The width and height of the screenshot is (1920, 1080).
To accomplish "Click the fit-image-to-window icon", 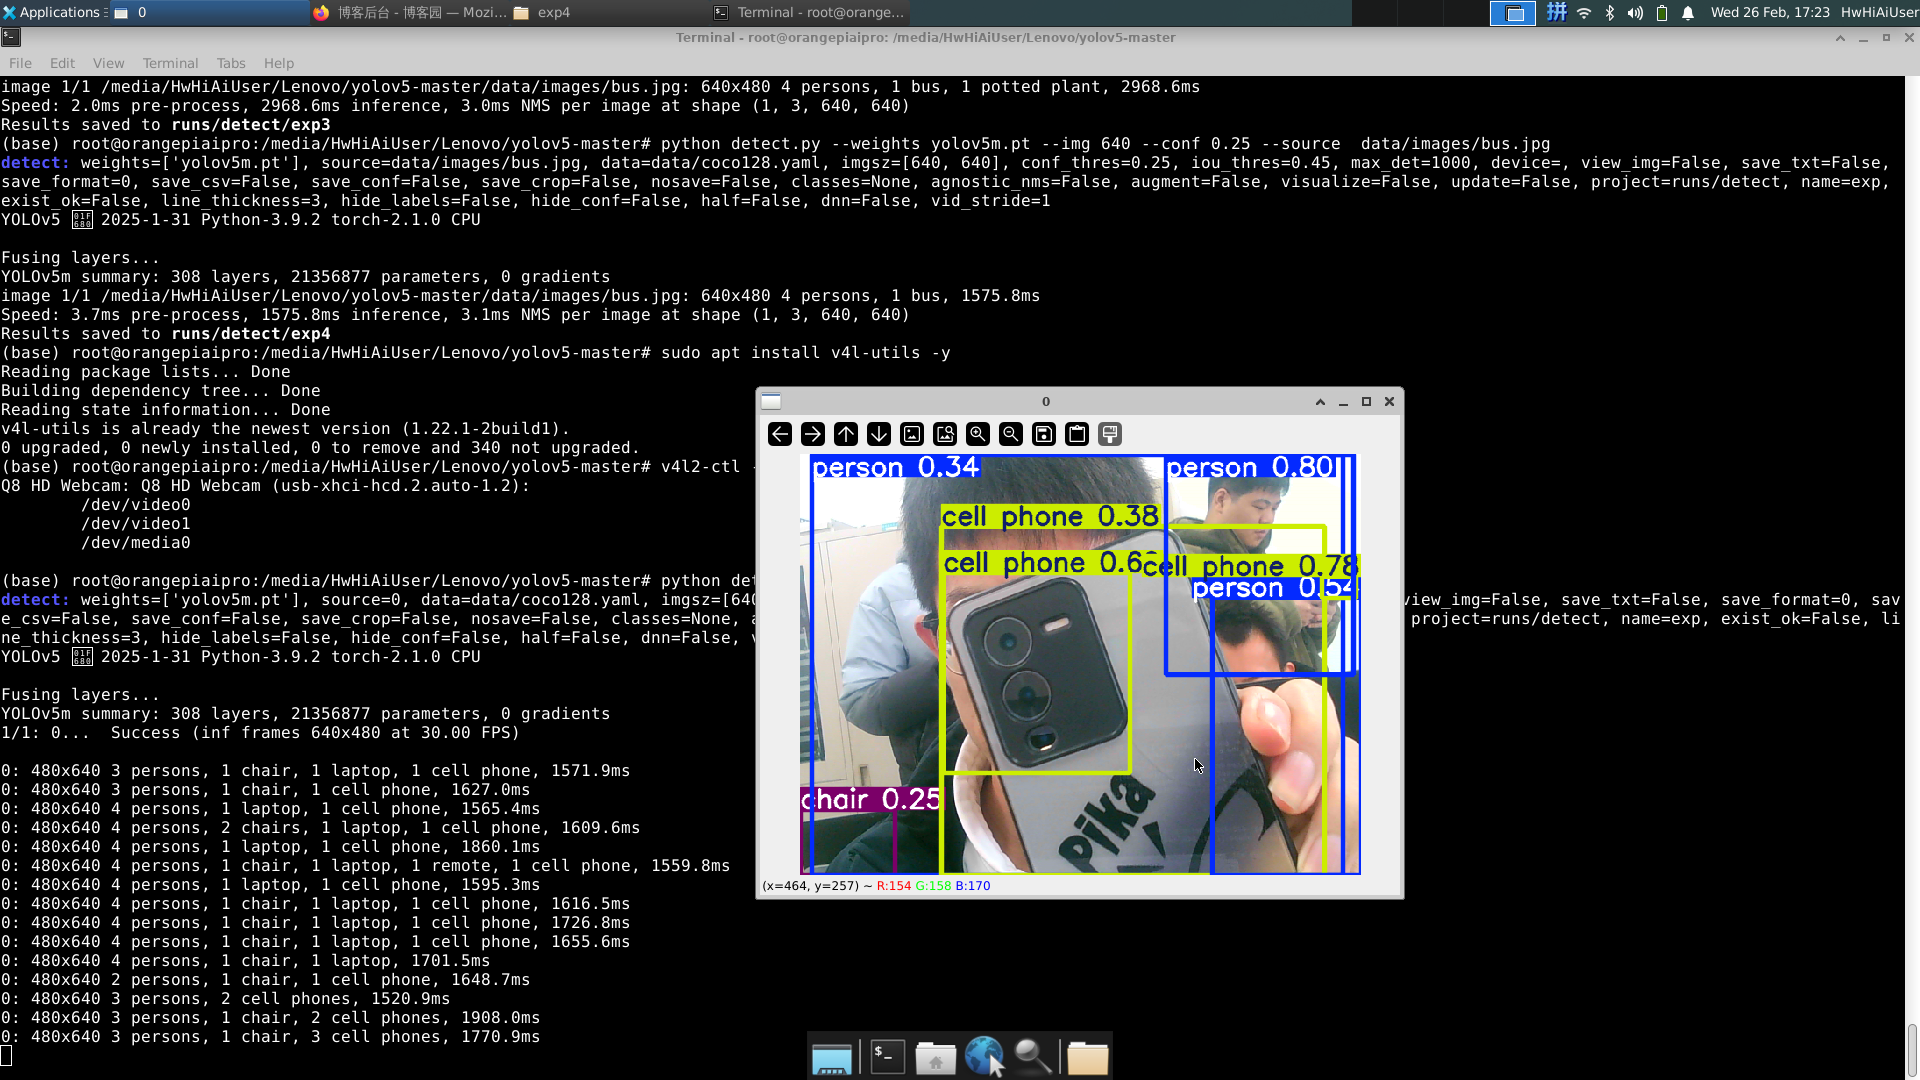I will 945,434.
